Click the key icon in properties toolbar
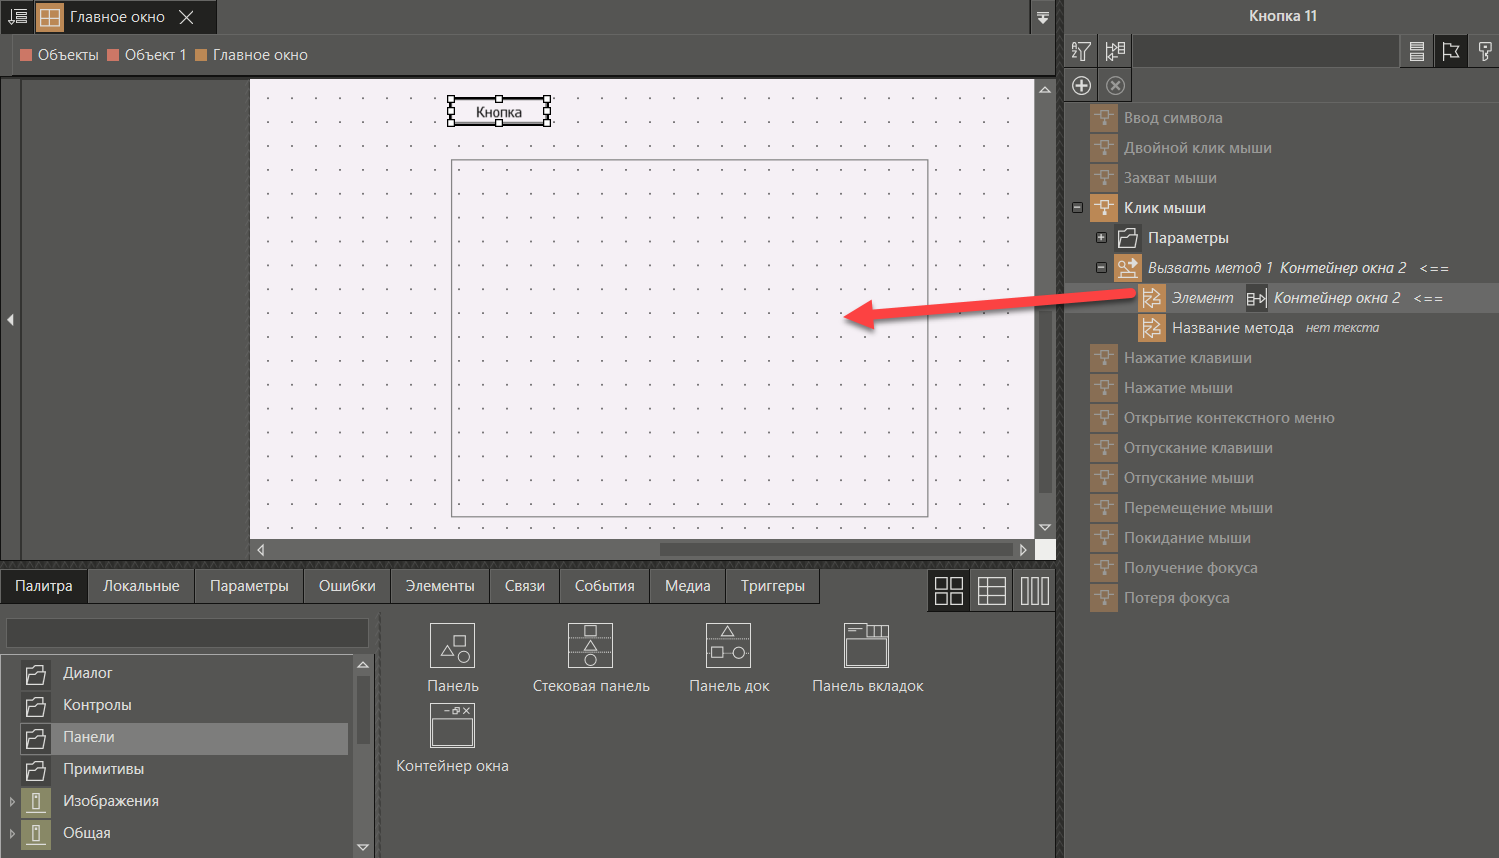Viewport: 1499px width, 858px height. click(x=1485, y=51)
